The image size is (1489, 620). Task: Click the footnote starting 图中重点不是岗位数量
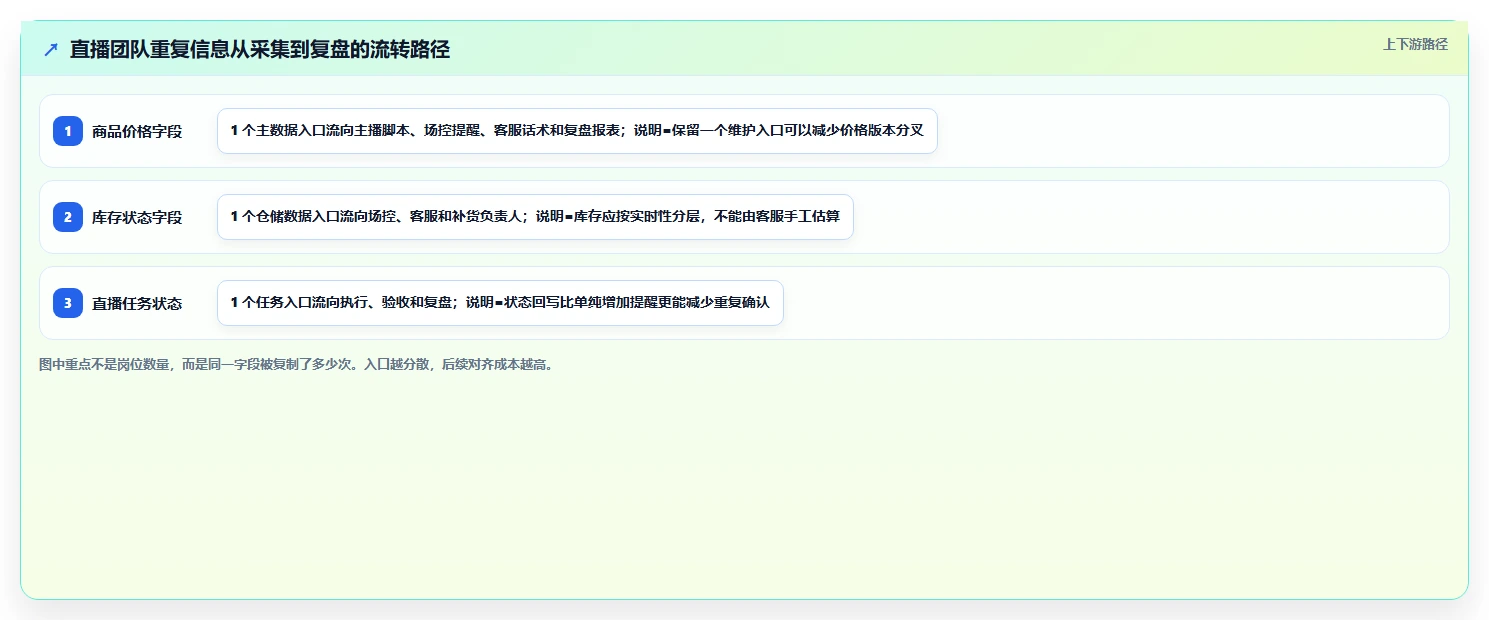click(297, 365)
